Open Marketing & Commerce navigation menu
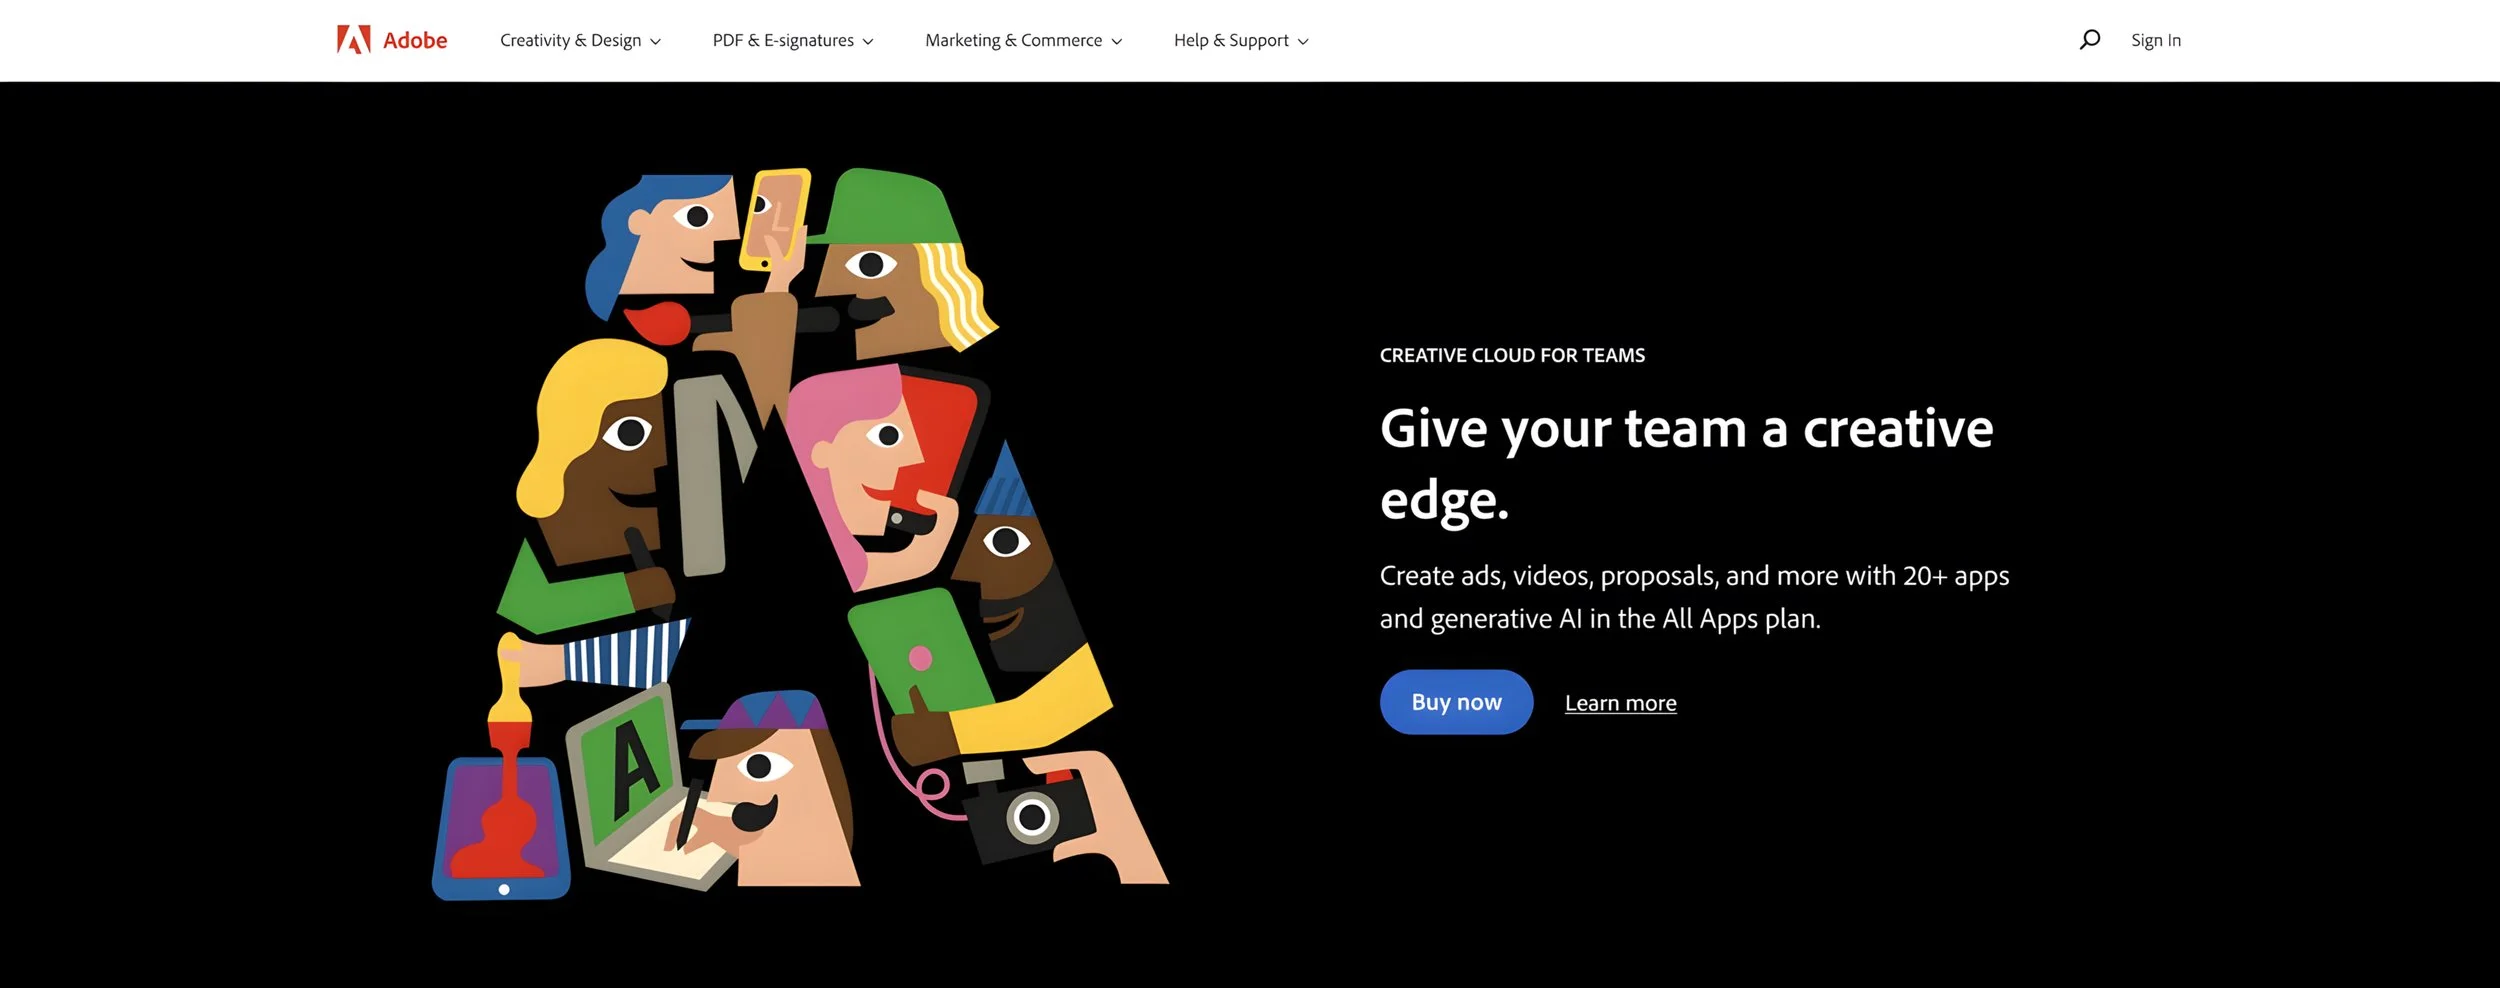 1023,40
